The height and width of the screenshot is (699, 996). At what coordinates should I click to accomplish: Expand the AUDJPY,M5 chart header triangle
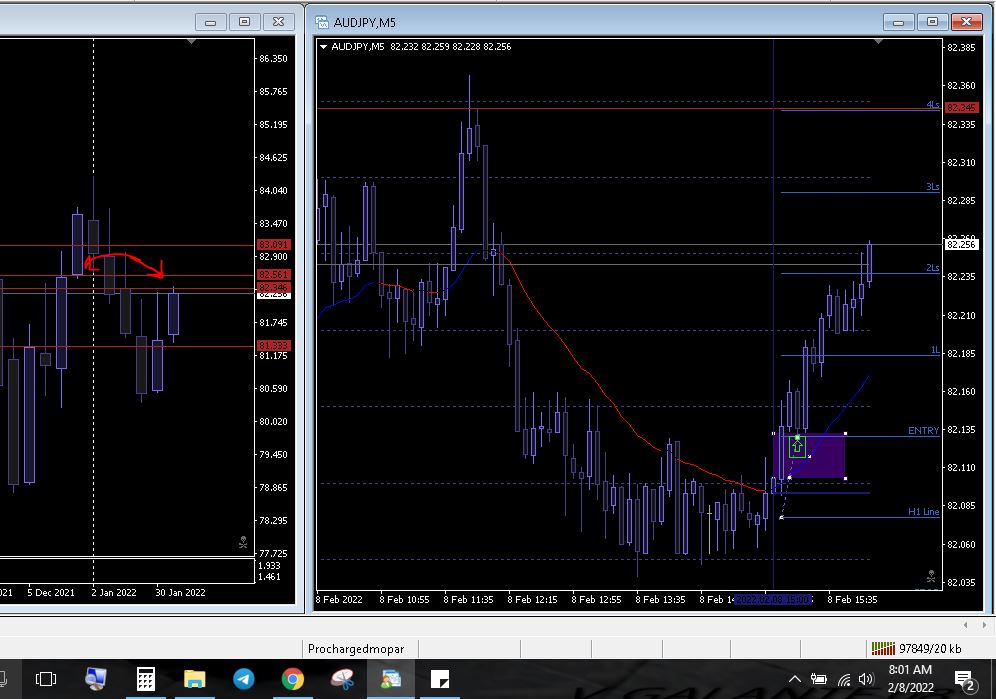click(x=323, y=46)
